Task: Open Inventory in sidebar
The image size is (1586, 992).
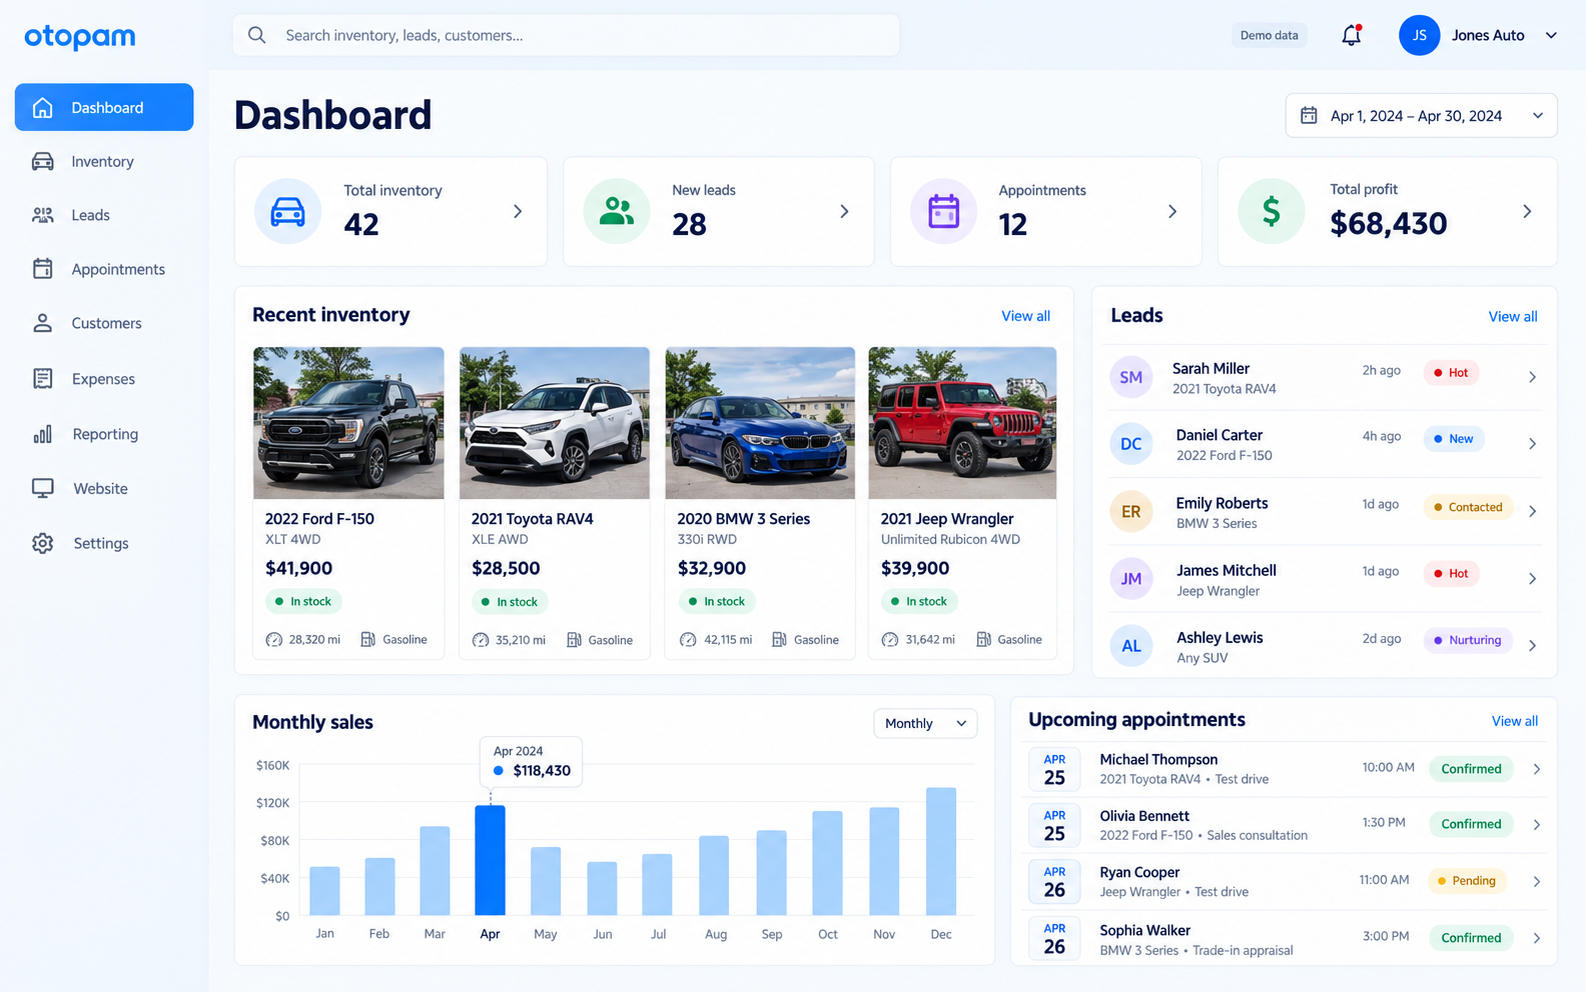Action: 104,161
